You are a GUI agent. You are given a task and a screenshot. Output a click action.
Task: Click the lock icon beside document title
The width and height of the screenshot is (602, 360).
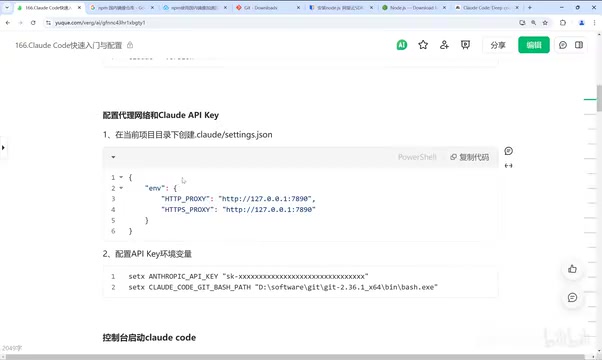click(130, 45)
